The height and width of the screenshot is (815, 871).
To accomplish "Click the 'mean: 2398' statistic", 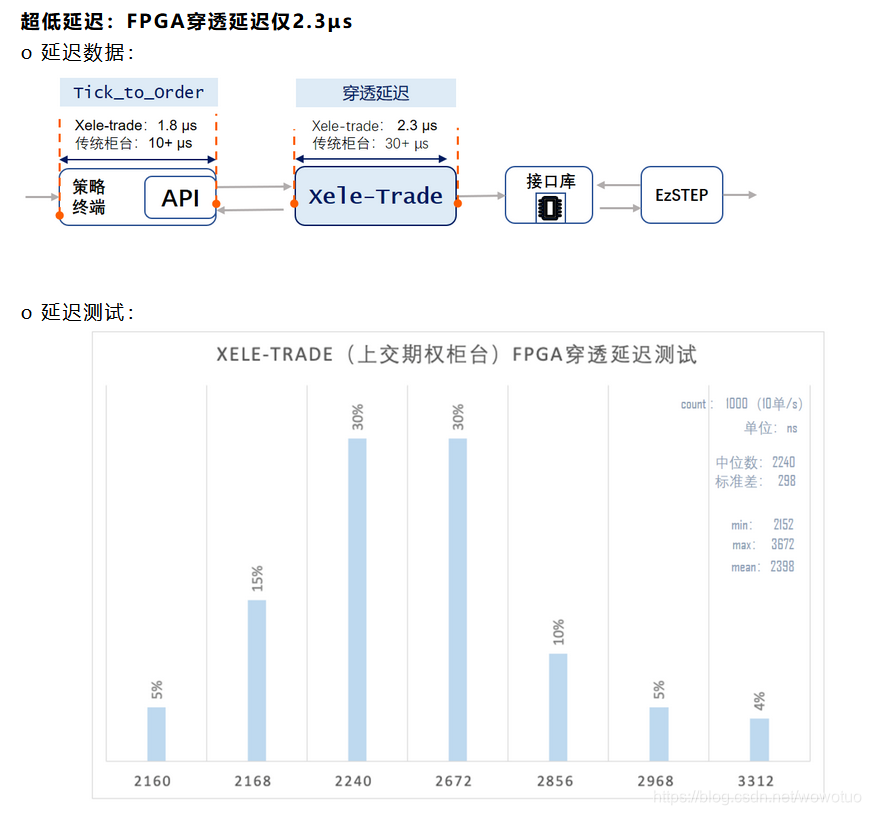I will click(x=763, y=567).
